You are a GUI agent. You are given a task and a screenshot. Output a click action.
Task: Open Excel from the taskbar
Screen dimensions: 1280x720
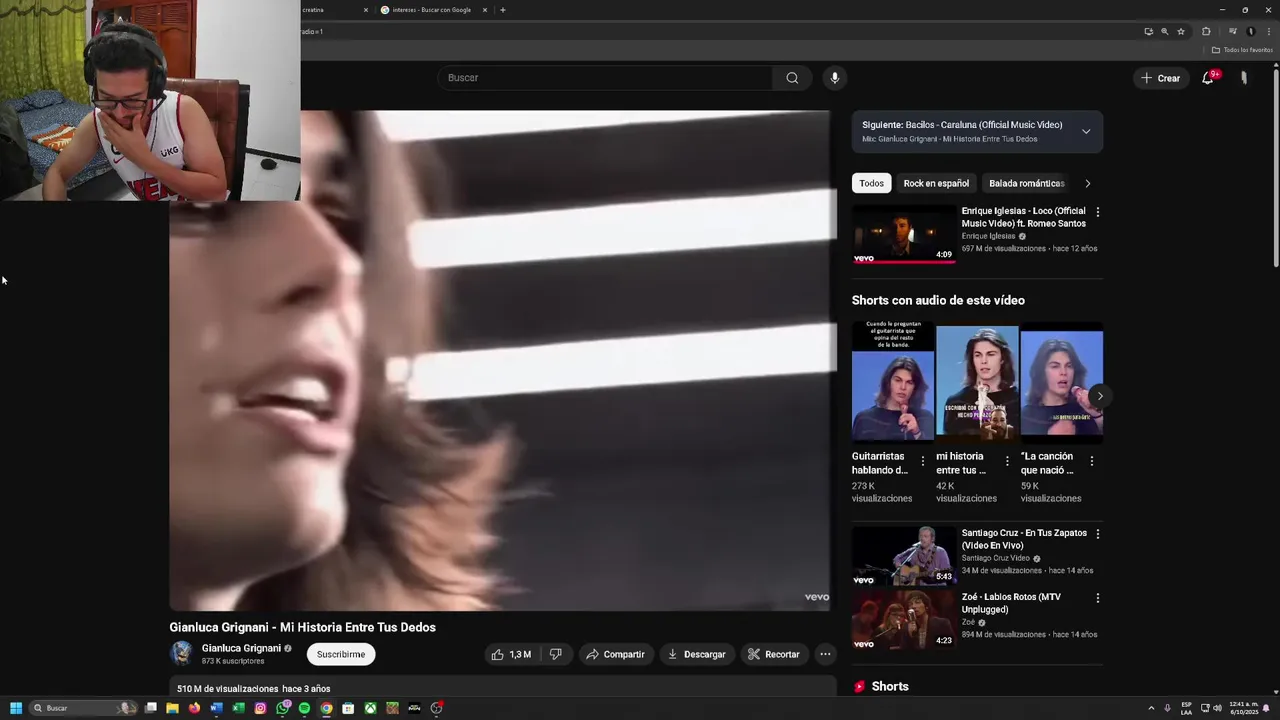pos(238,708)
